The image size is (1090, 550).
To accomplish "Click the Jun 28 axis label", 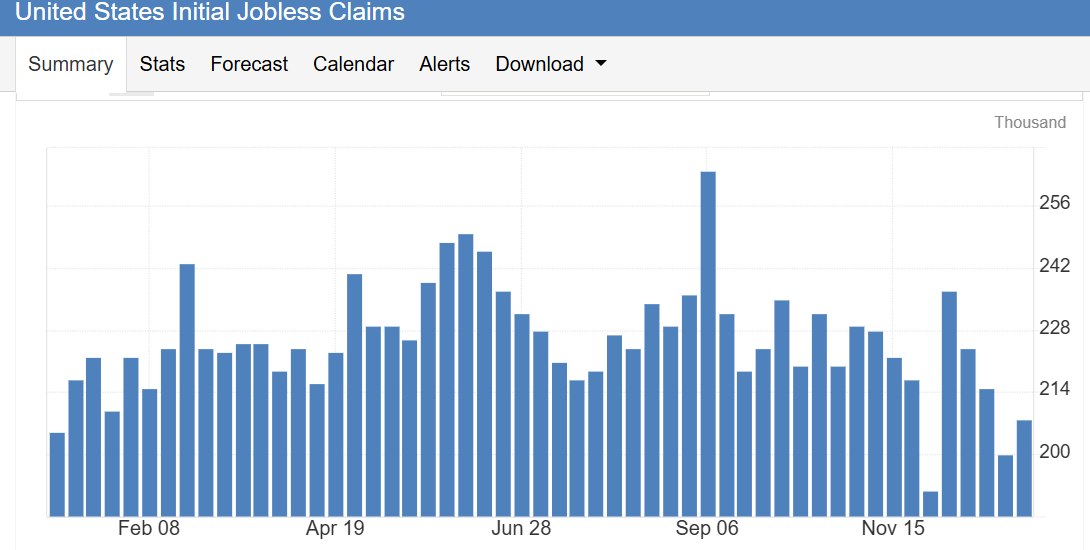I will (521, 528).
